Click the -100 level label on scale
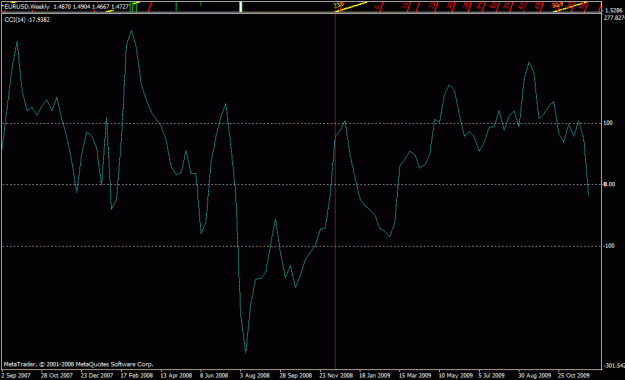 [x=609, y=246]
